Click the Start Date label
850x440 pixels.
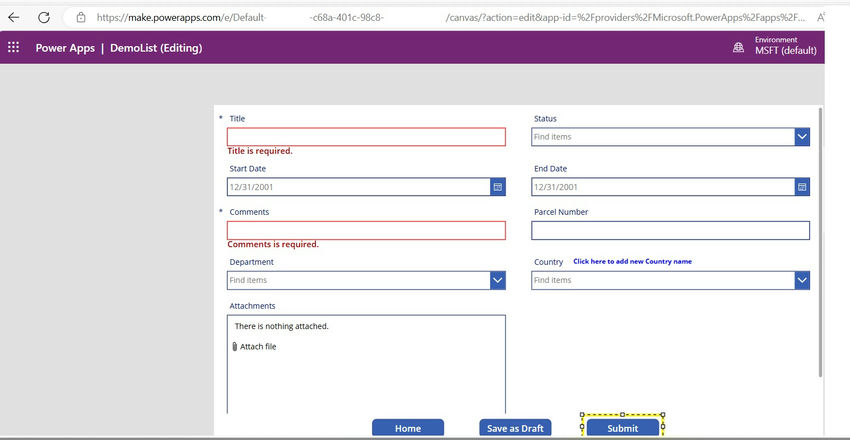tap(248, 169)
